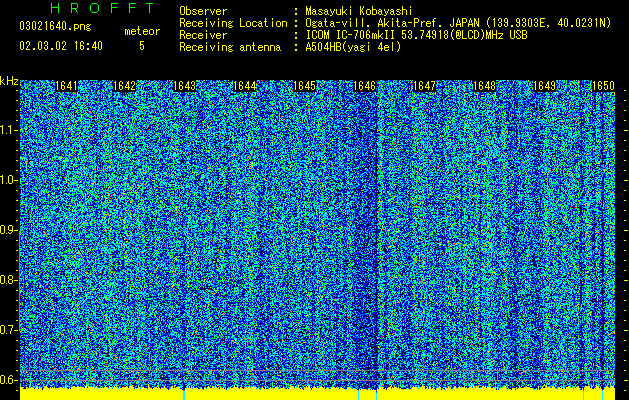The height and width of the screenshot is (400, 629).
Task: Click the Receiving antenna label
Action: [x=230, y=47]
